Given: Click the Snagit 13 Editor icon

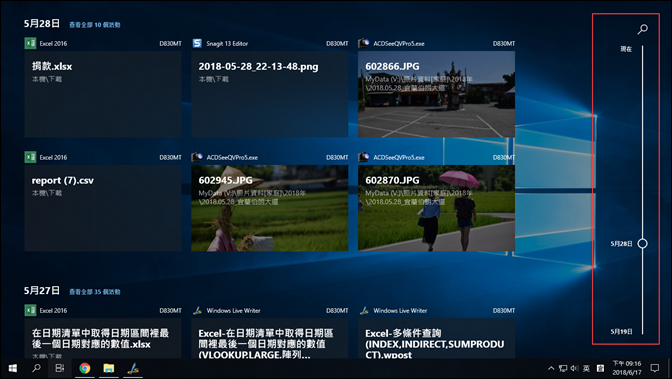Looking at the screenshot, I should click(x=197, y=43).
